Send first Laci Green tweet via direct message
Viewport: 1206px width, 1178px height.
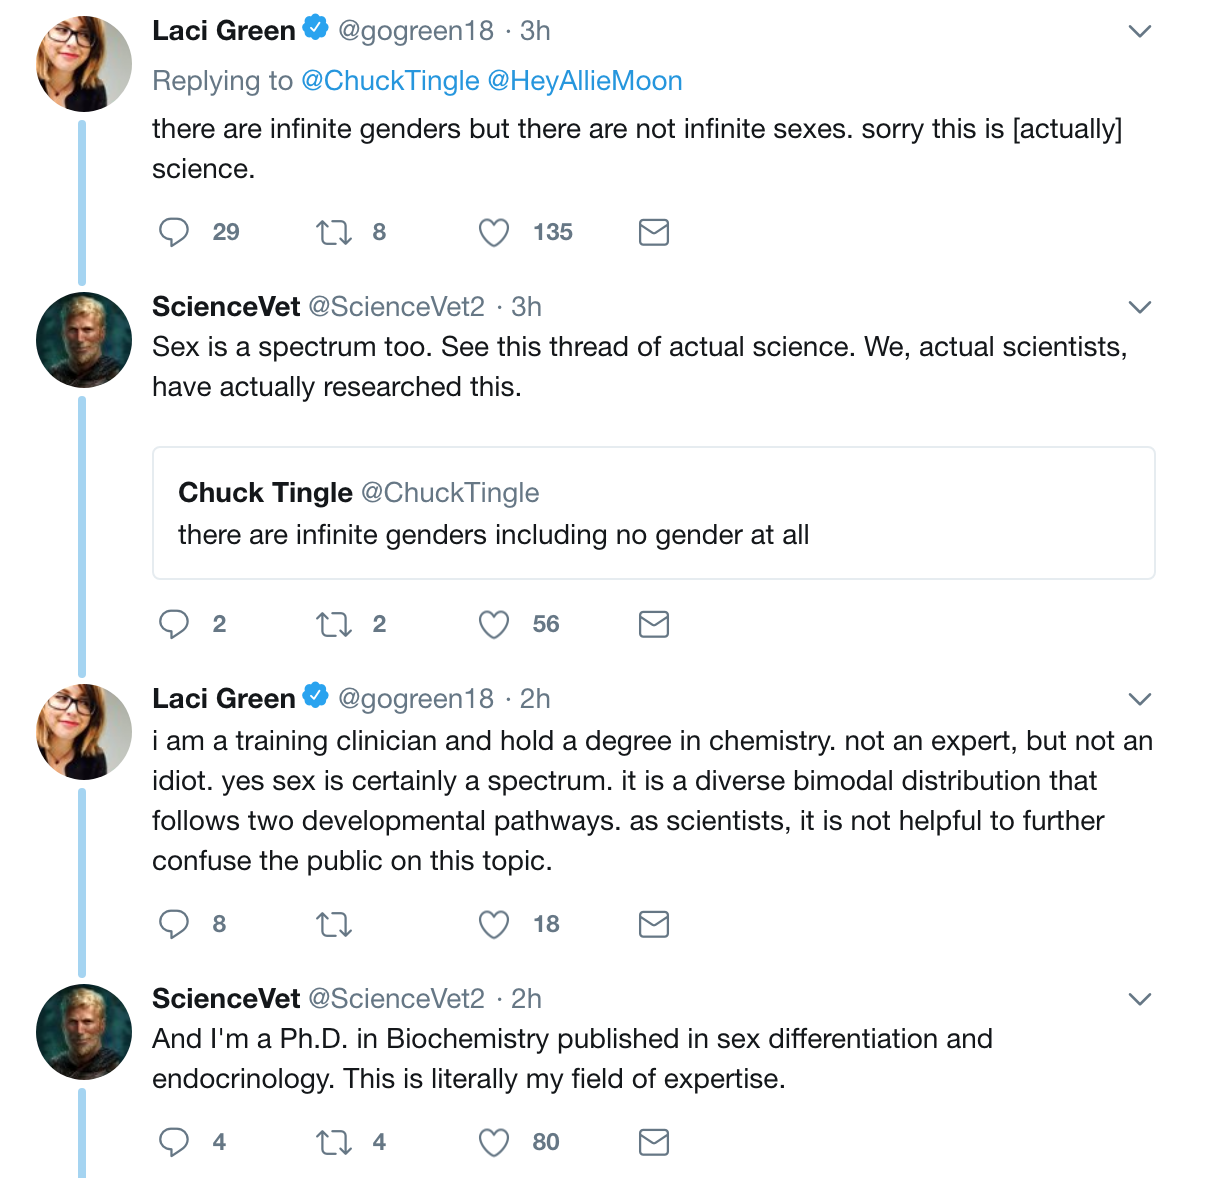(654, 232)
